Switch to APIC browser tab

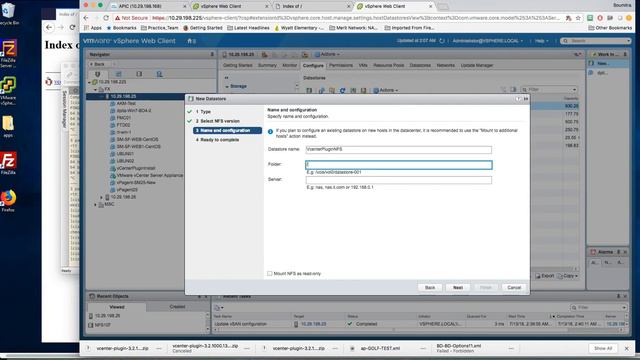point(148,6)
